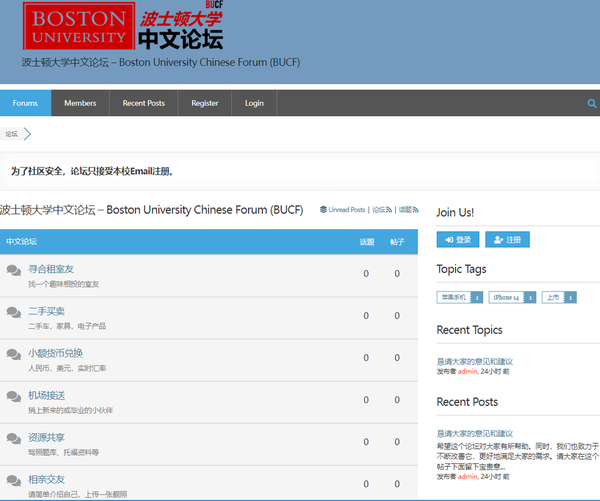The image size is (600, 501).
Task: Click the RSS icon next to 论坛
Action: [x=389, y=210]
